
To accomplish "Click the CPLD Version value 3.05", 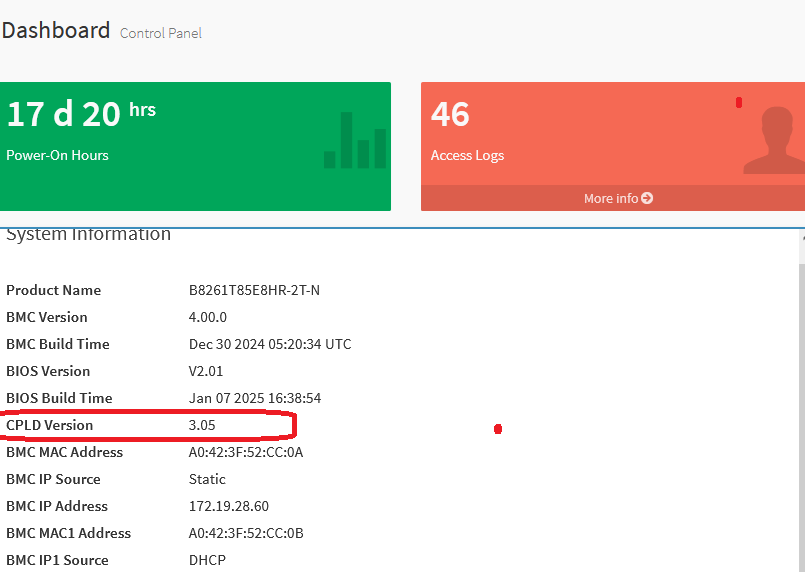I will tap(203, 425).
